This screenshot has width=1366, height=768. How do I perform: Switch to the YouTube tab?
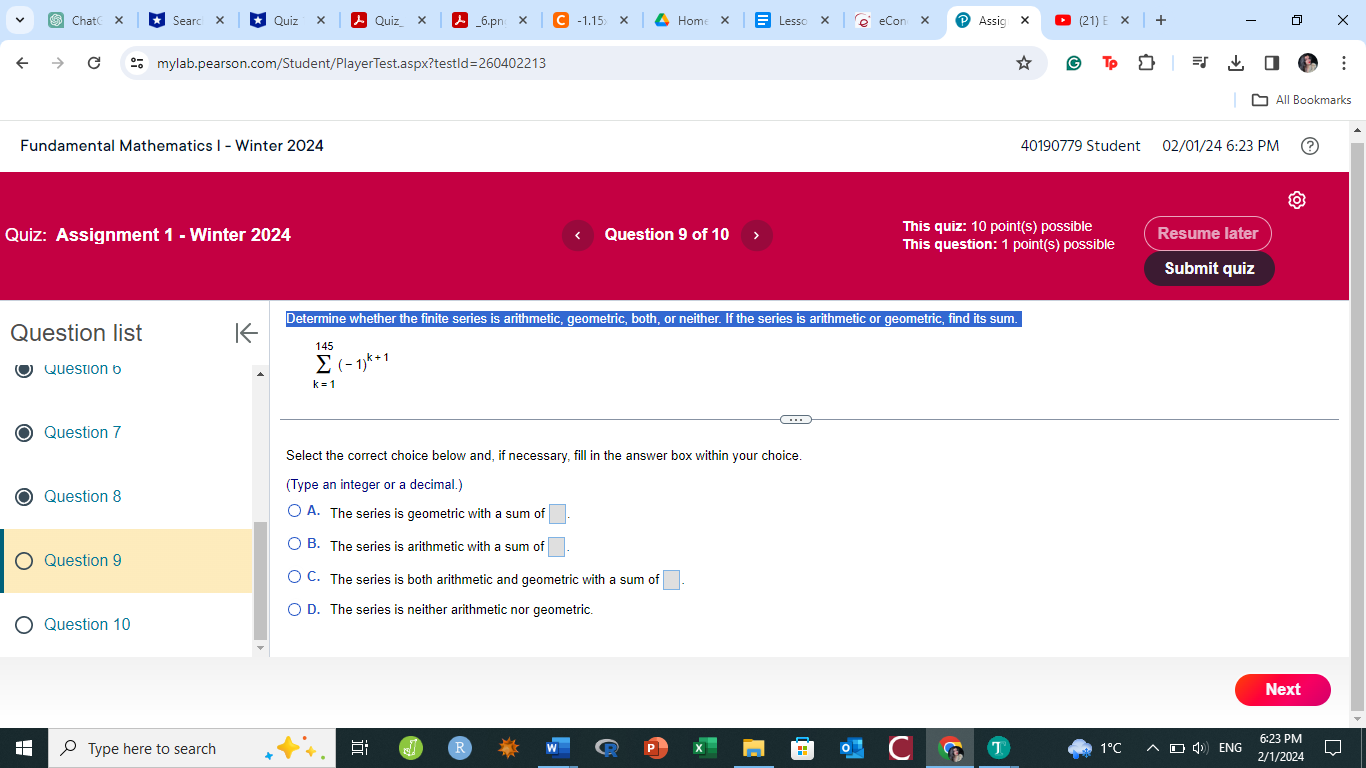click(1092, 20)
